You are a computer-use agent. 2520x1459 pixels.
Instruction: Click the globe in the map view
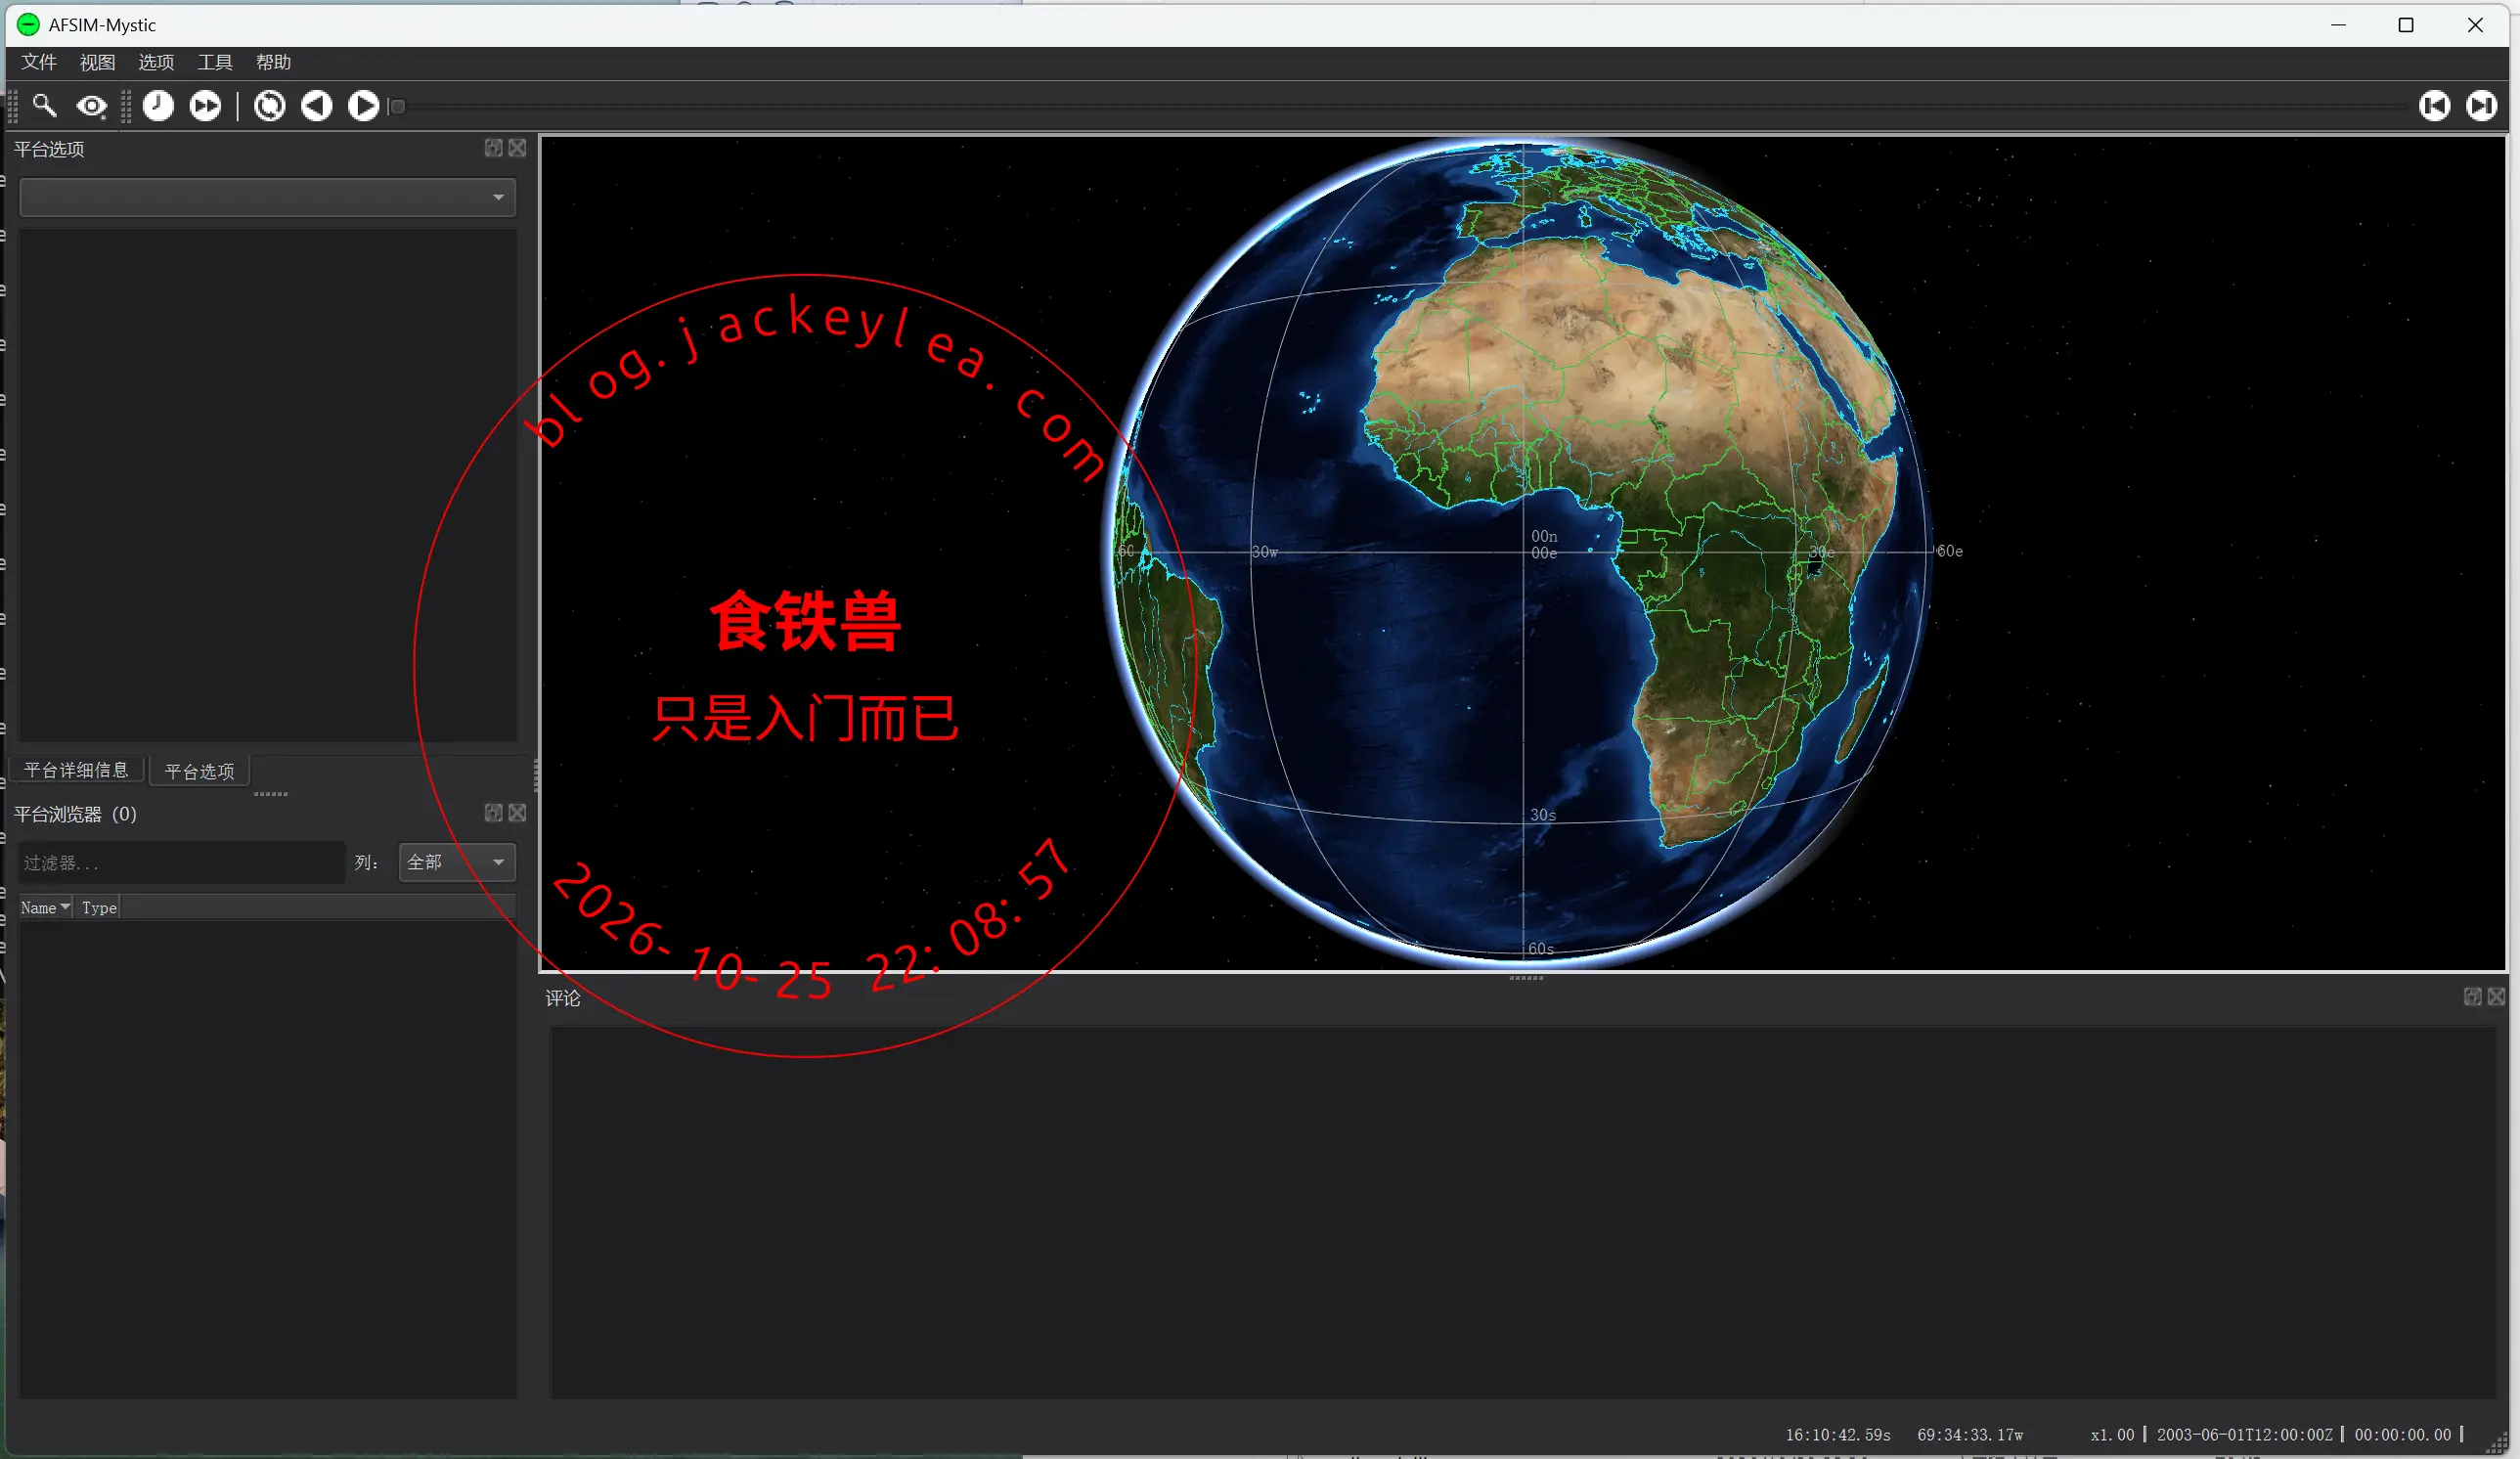coord(1518,553)
